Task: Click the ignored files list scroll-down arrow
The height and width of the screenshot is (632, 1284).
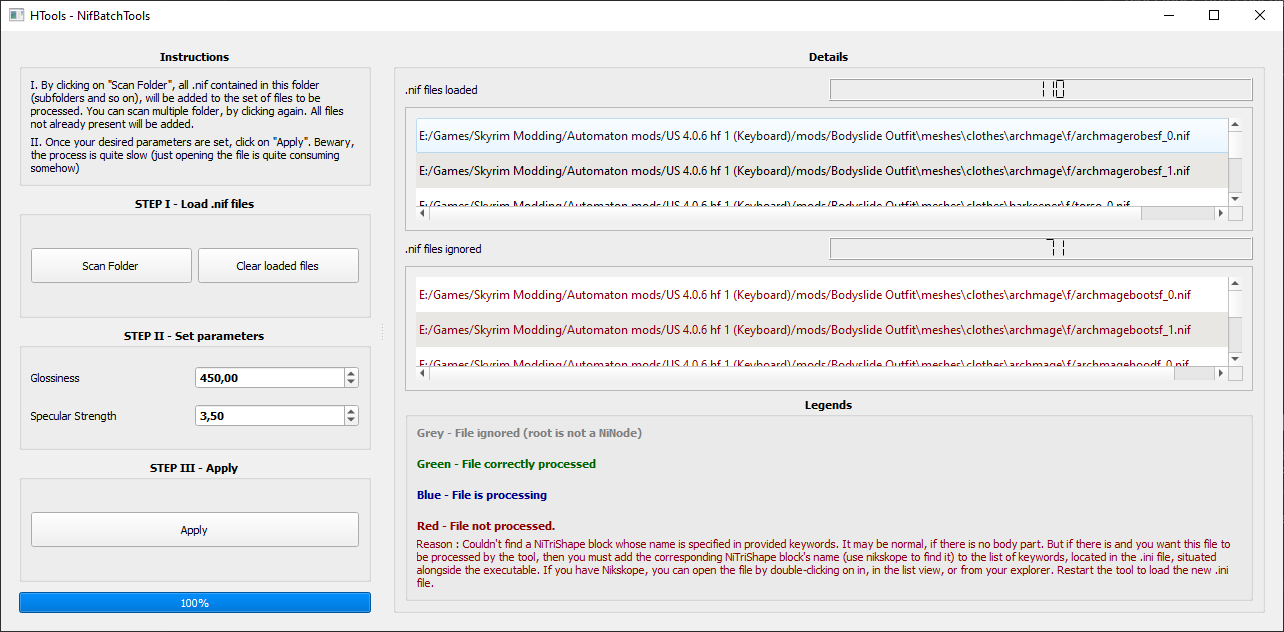Action: (x=1235, y=359)
